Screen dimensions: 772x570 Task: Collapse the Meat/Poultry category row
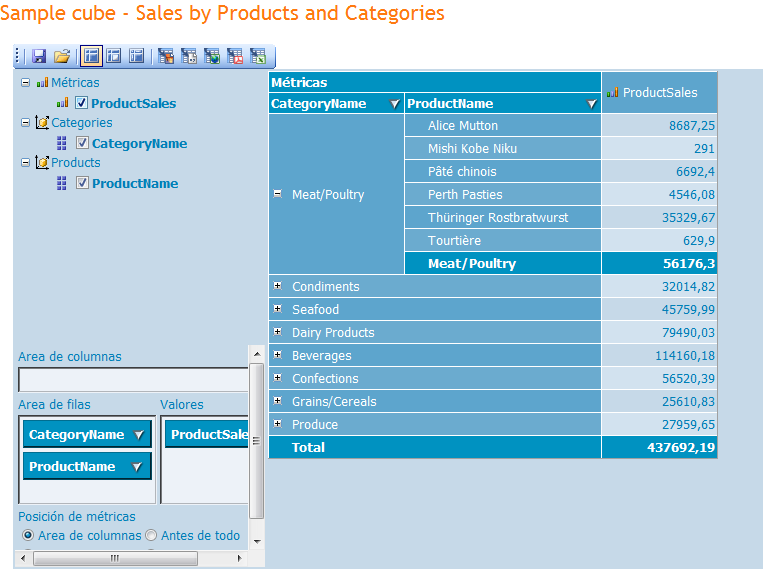tap(277, 195)
